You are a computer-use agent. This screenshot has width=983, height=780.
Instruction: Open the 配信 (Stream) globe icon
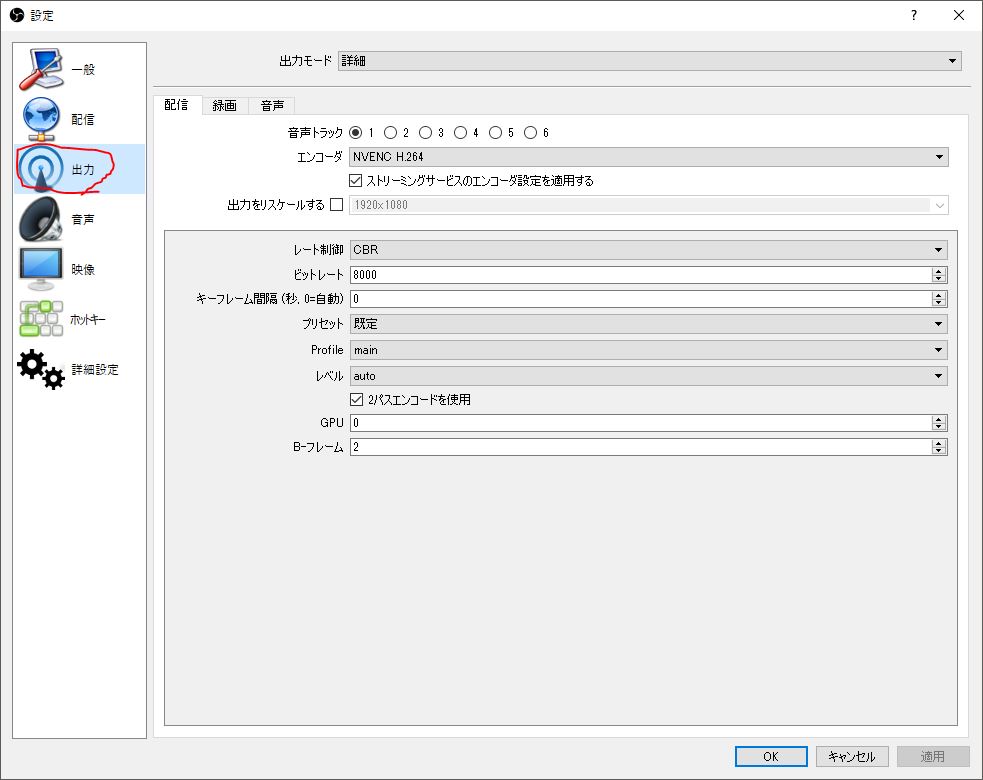click(x=41, y=119)
